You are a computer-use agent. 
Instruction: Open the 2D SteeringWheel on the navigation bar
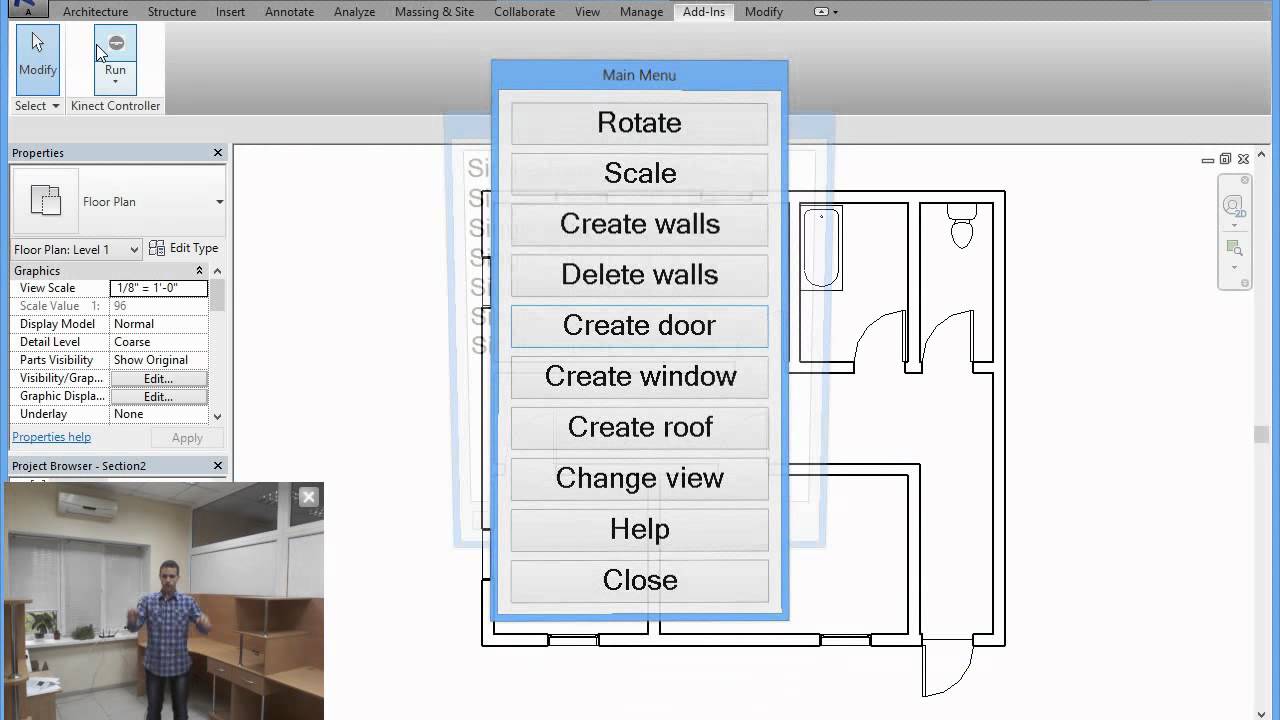point(1234,205)
